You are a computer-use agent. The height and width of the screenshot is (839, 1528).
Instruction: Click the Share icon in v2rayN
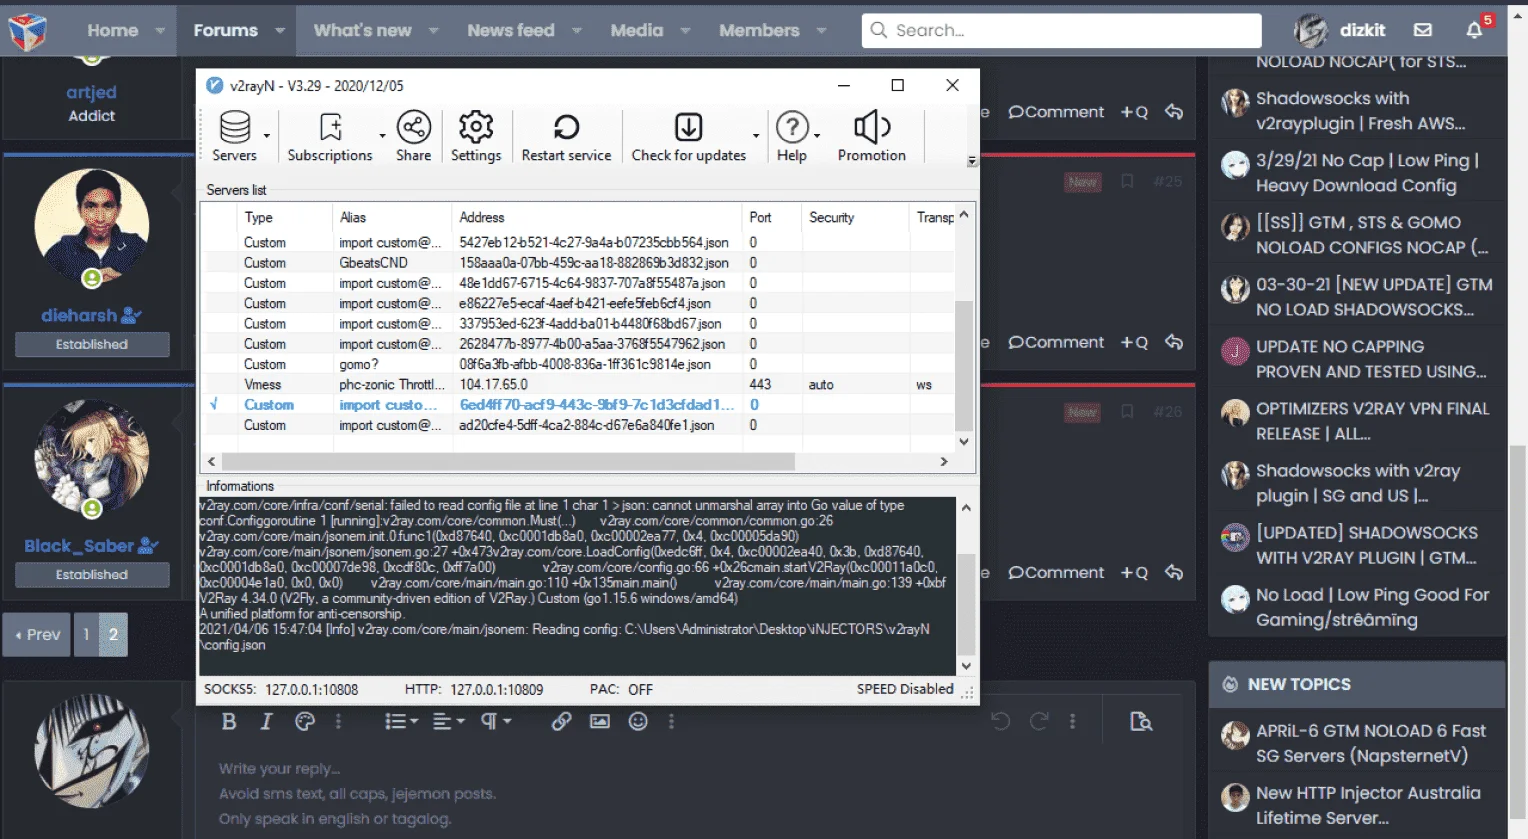click(414, 128)
